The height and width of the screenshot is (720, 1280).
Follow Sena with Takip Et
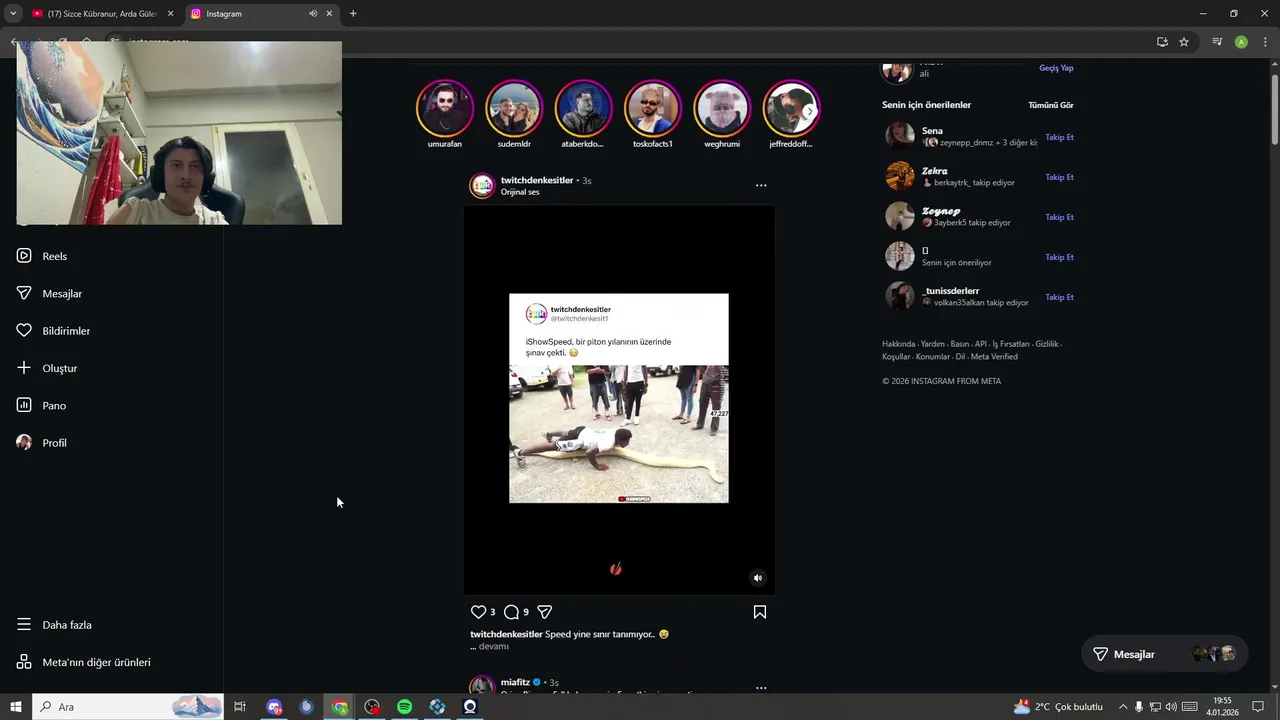1059,137
